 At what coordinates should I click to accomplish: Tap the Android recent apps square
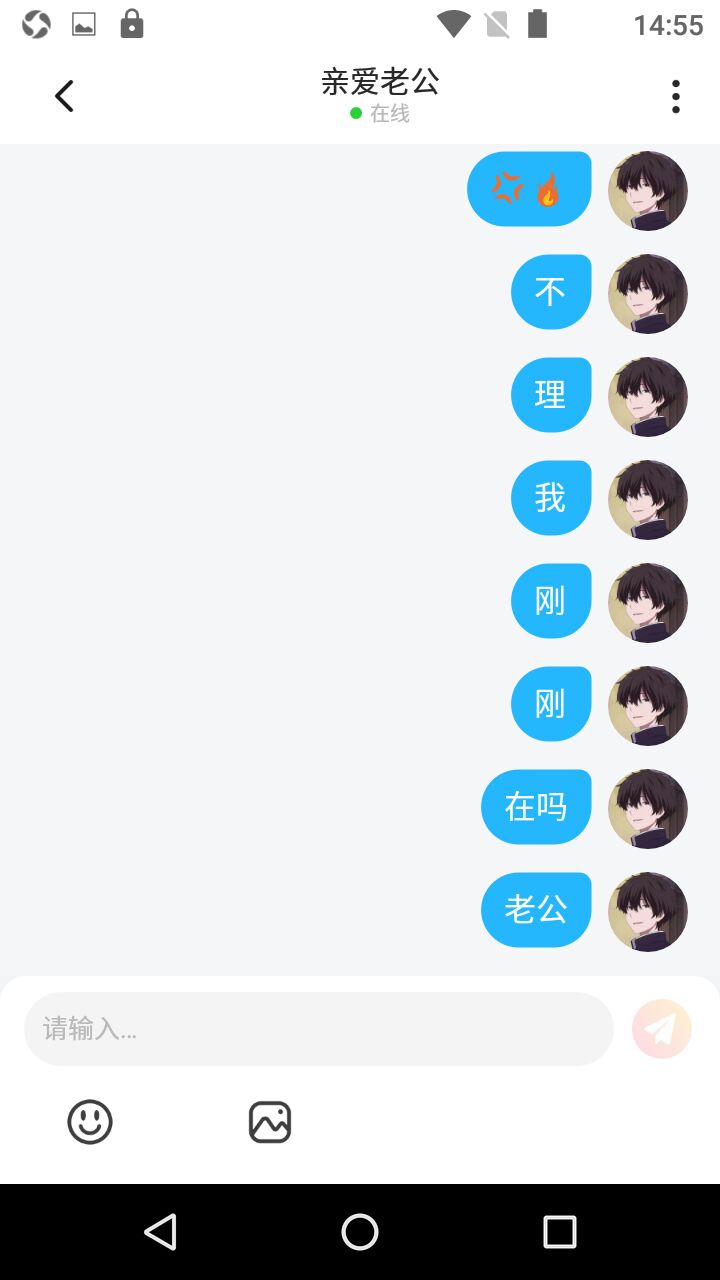(x=560, y=1232)
